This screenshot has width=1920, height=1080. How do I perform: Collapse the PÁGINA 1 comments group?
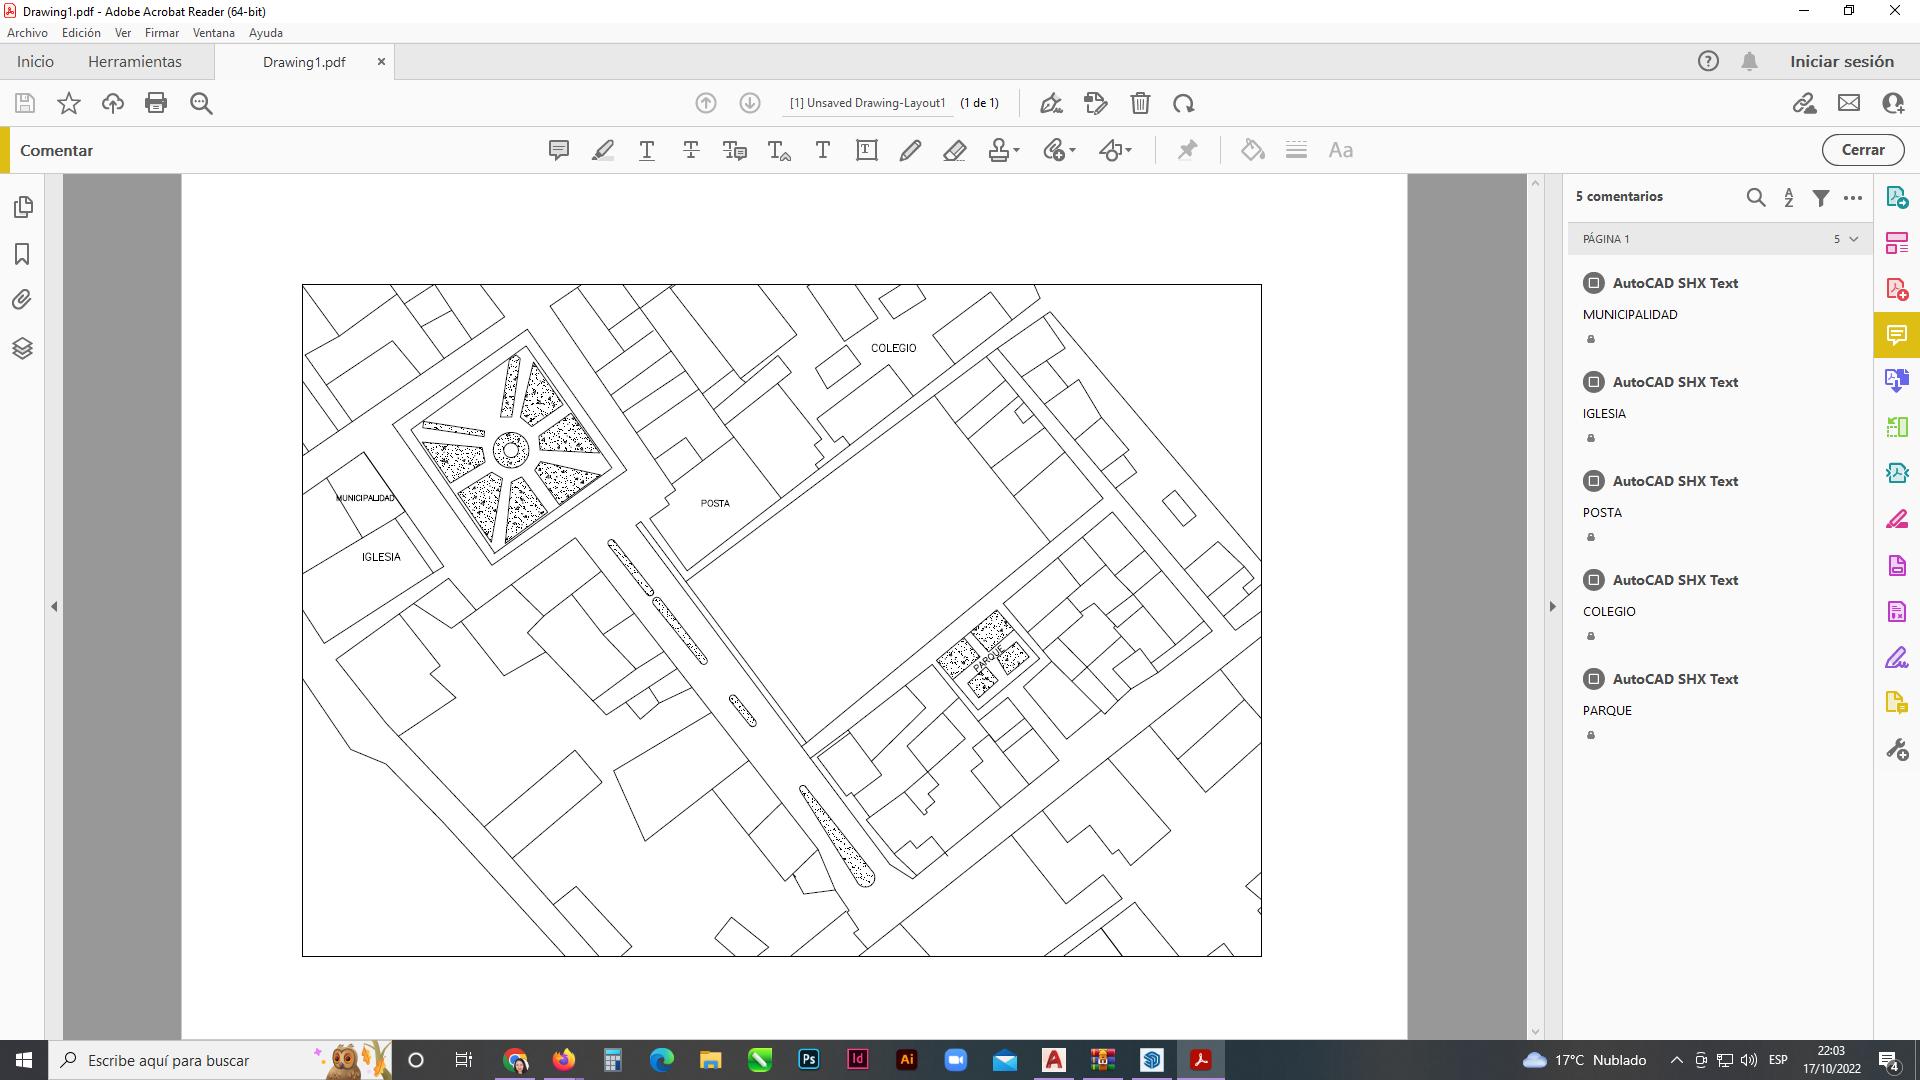click(1854, 239)
